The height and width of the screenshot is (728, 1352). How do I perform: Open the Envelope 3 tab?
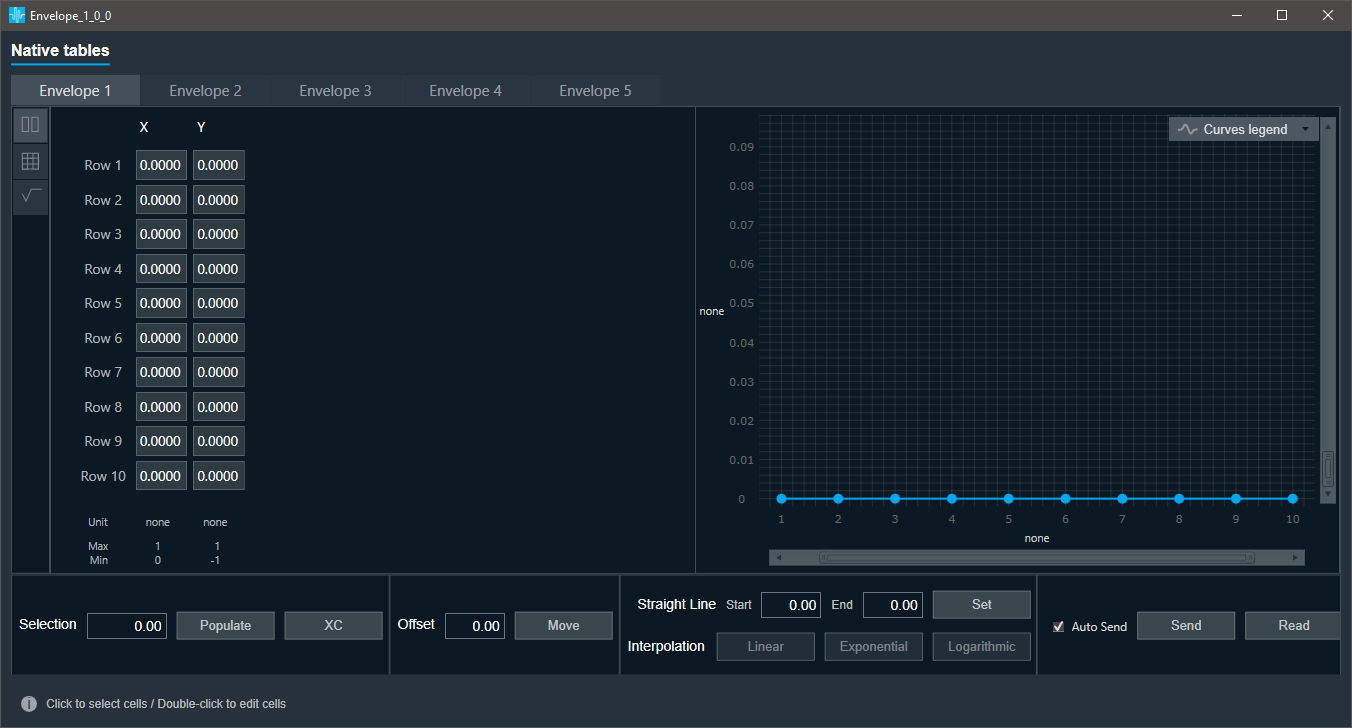tap(335, 91)
